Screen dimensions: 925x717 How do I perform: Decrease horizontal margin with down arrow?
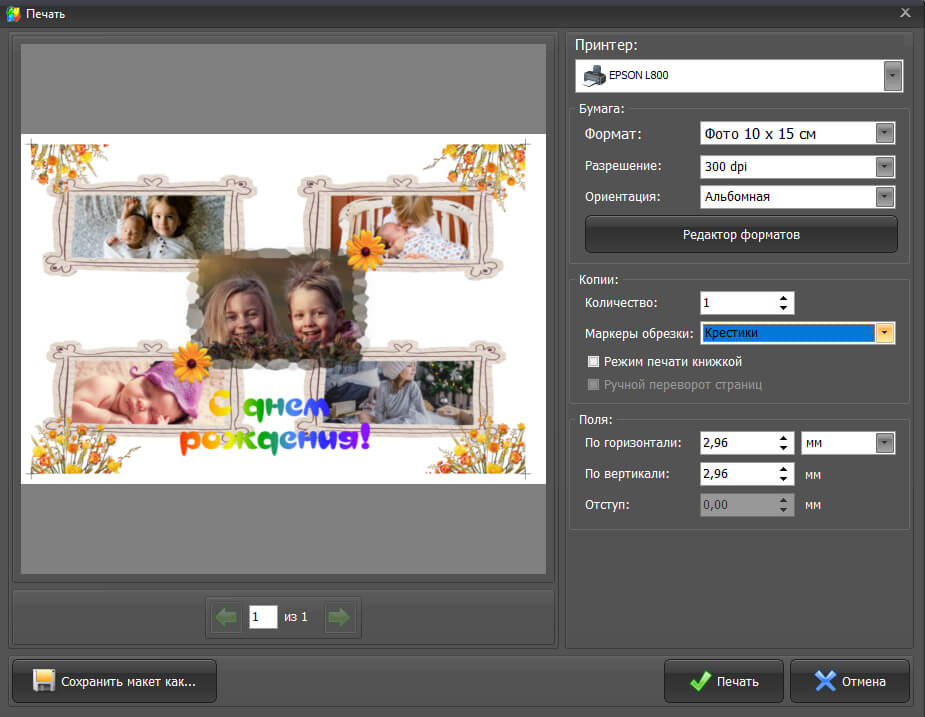click(x=784, y=448)
